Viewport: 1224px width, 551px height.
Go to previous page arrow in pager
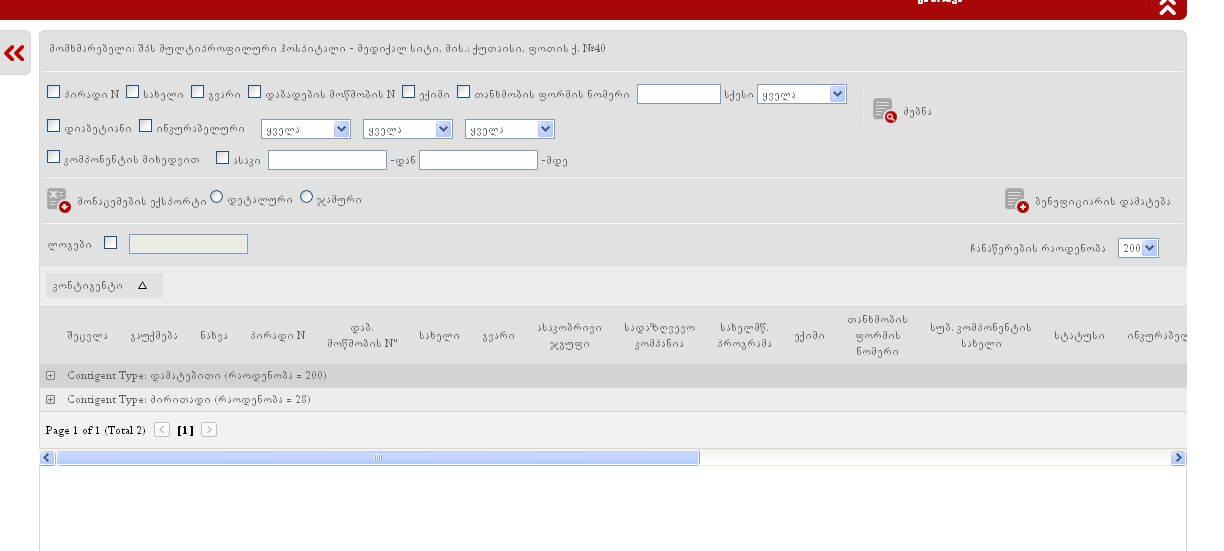(x=162, y=430)
